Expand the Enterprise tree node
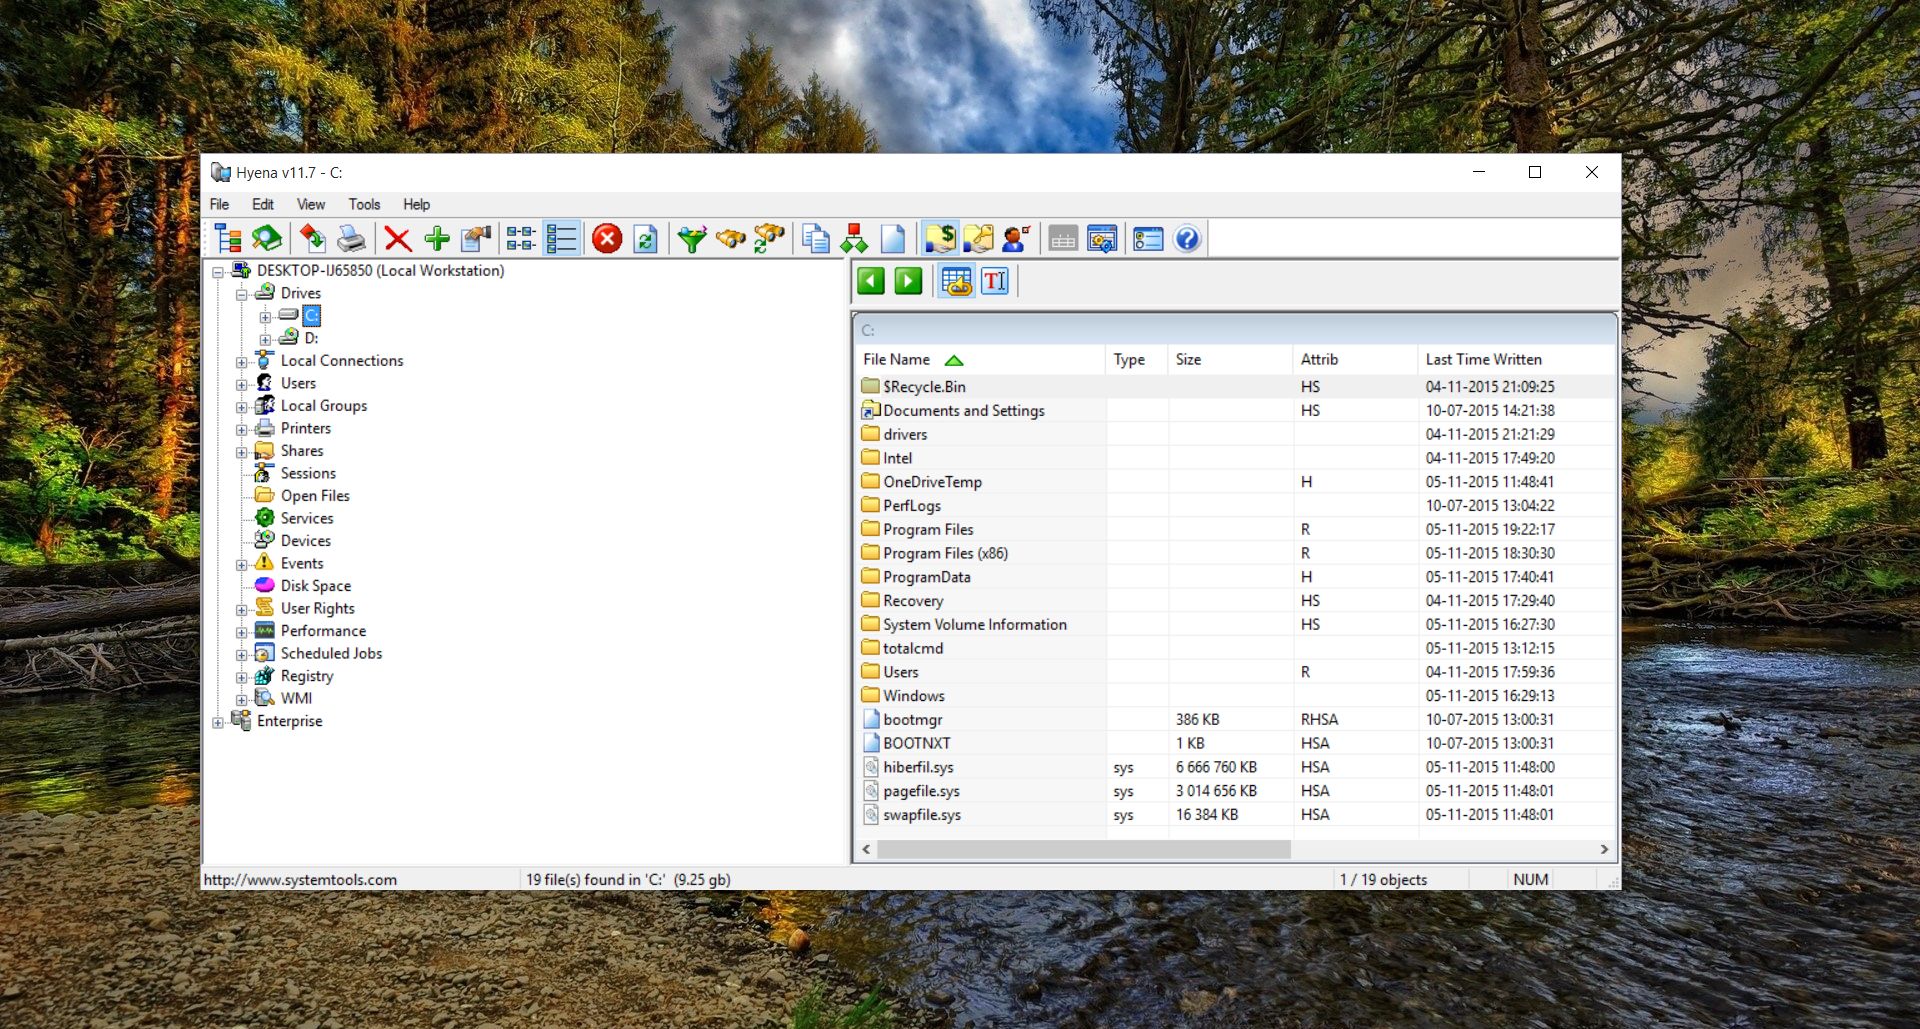The width and height of the screenshot is (1920, 1029). point(218,722)
